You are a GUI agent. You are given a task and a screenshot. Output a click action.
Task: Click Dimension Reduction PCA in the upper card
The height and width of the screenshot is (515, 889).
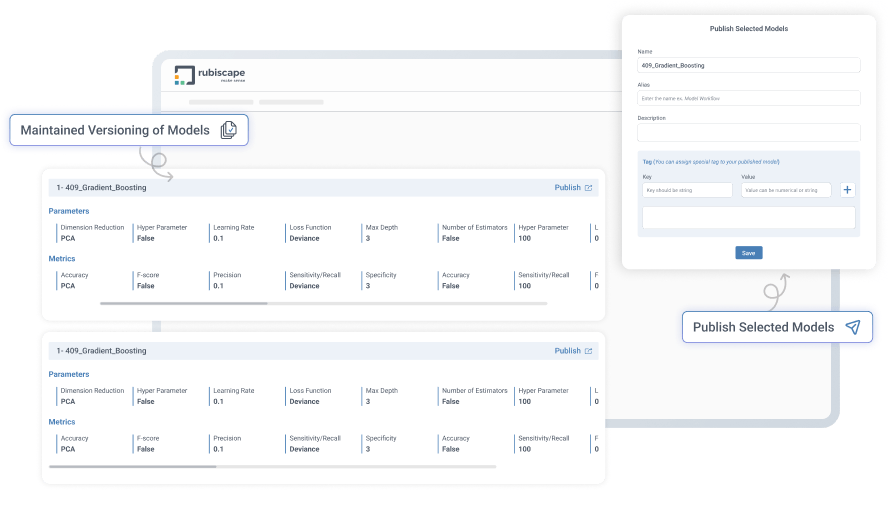click(92, 233)
